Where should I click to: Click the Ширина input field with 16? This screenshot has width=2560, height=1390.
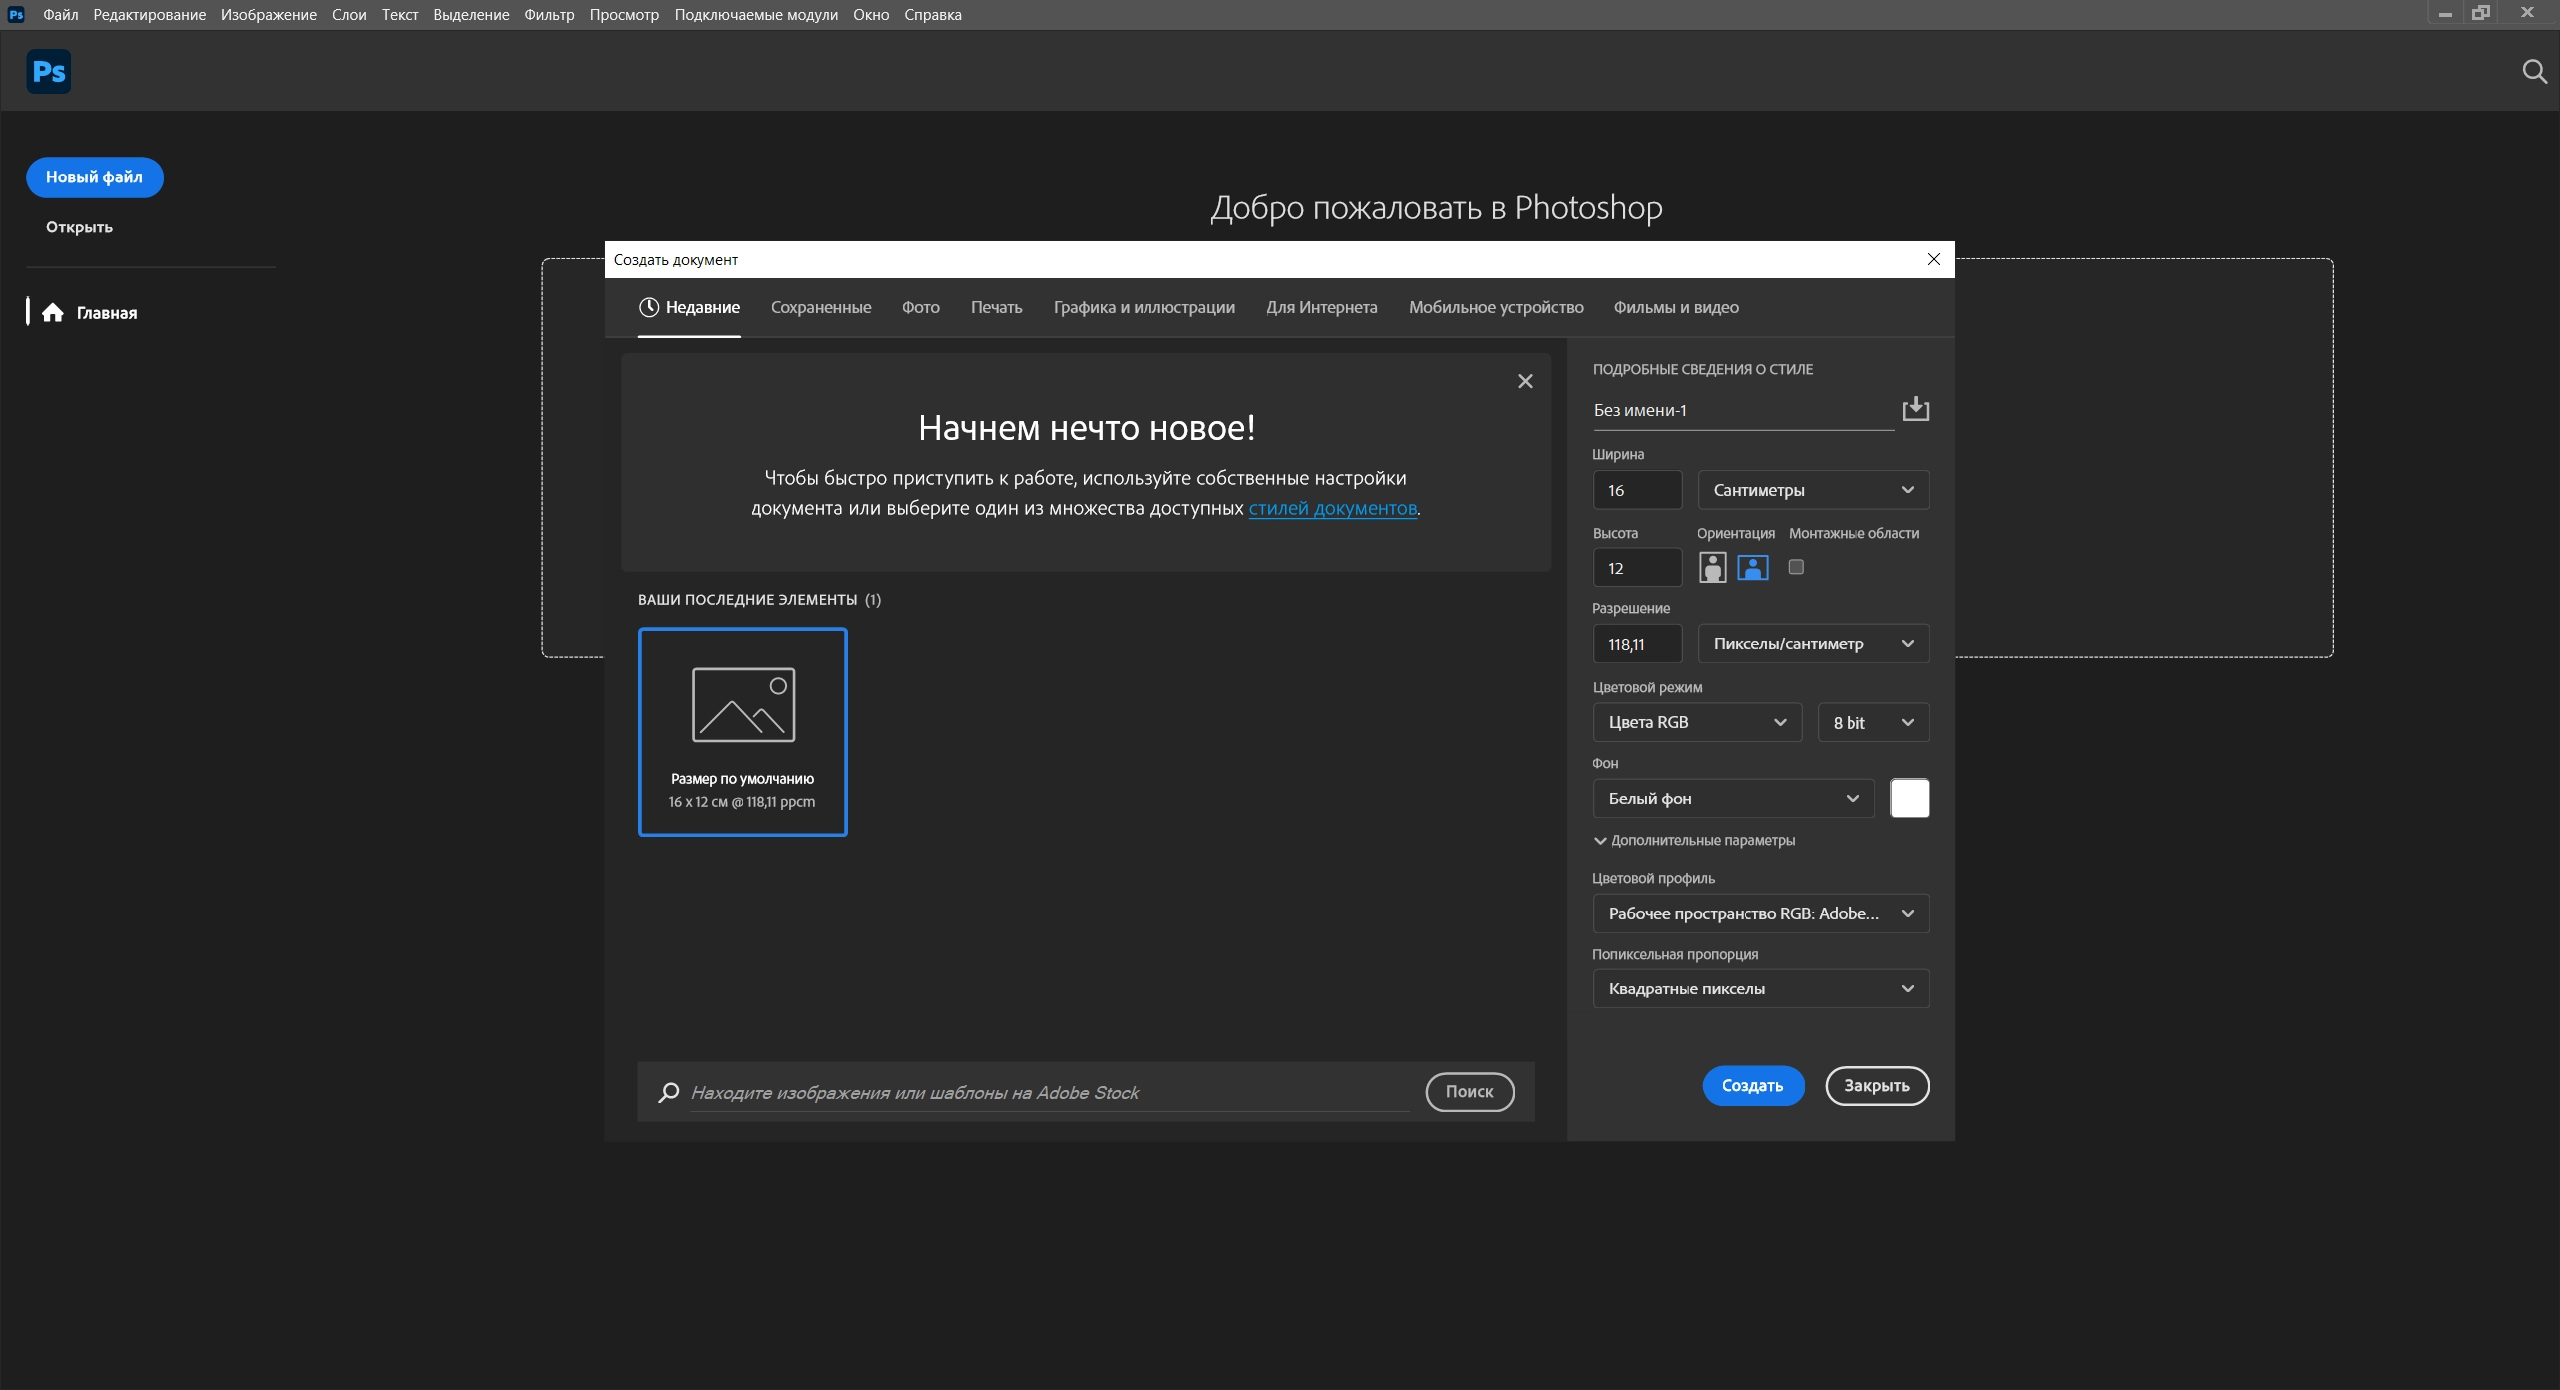click(x=1637, y=490)
